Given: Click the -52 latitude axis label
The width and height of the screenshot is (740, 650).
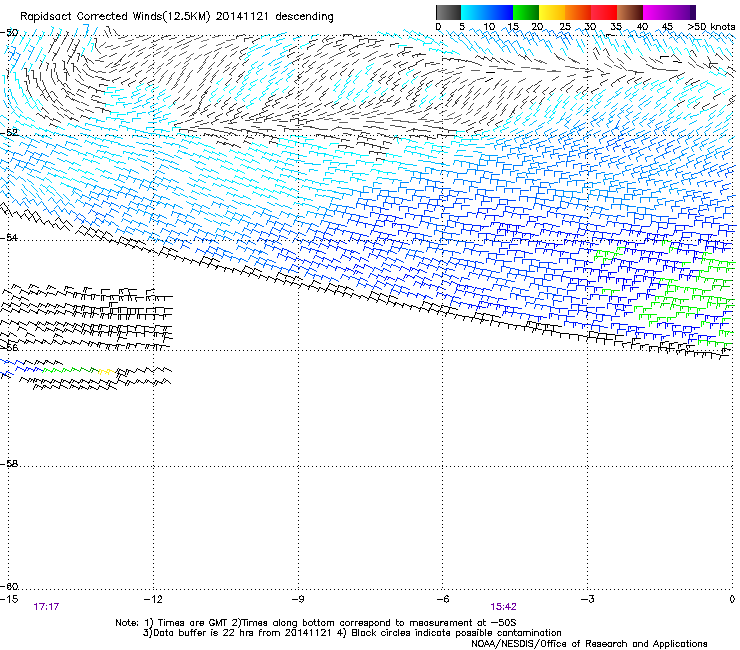Looking at the screenshot, I should (x=9, y=133).
